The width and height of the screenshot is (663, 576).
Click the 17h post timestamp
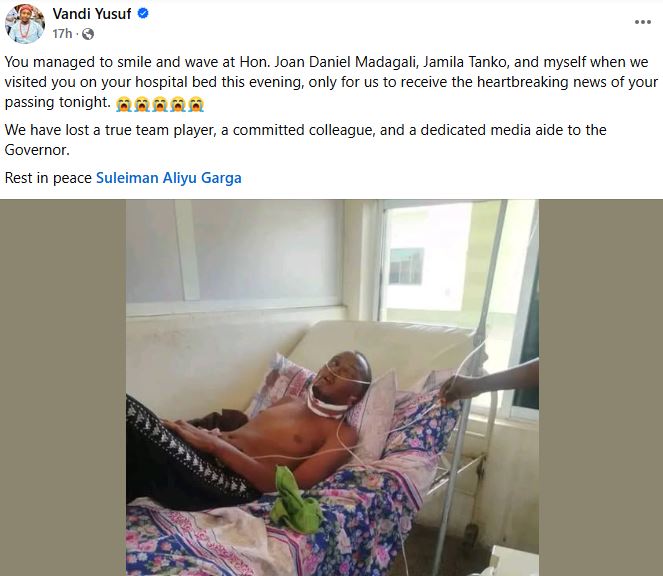click(x=62, y=33)
